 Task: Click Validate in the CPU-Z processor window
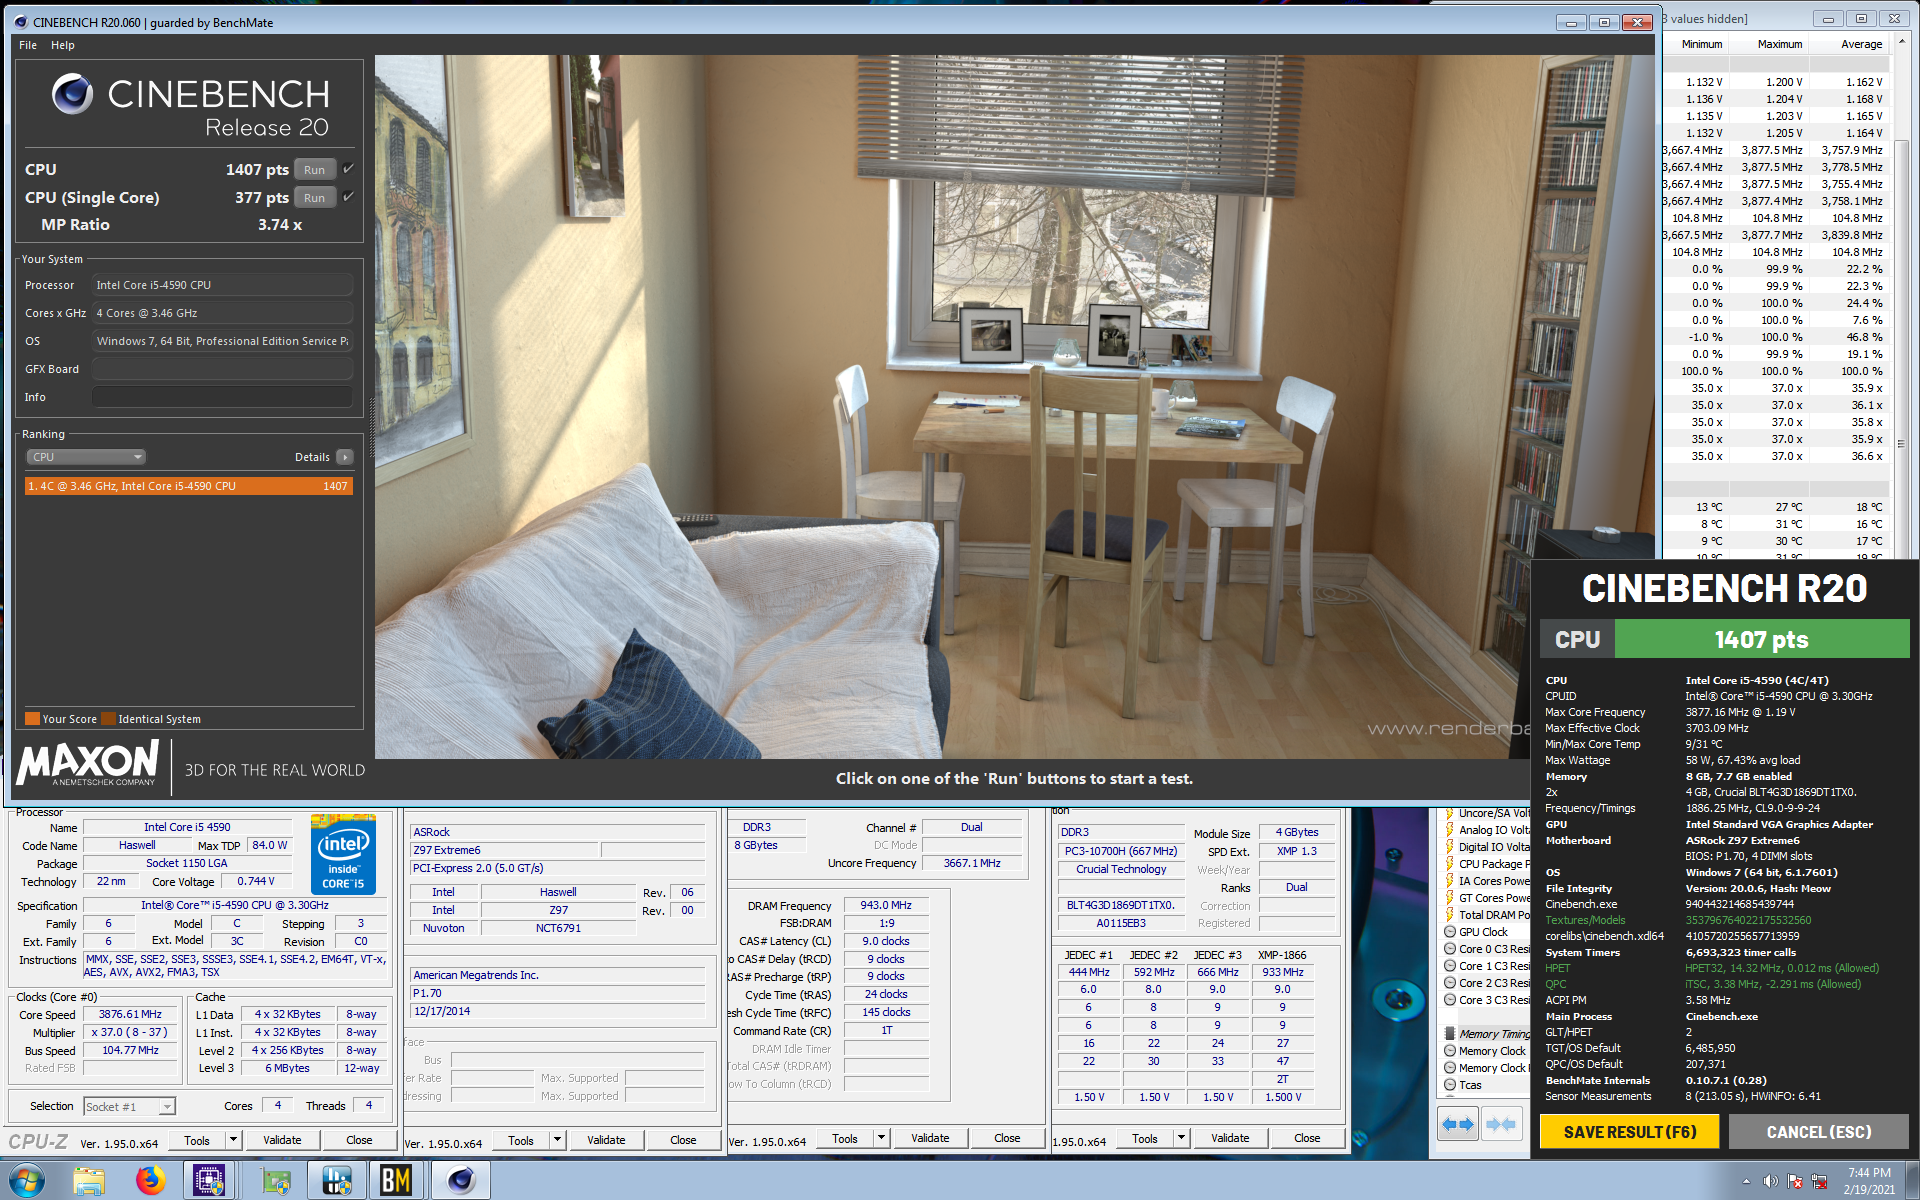click(x=282, y=1140)
